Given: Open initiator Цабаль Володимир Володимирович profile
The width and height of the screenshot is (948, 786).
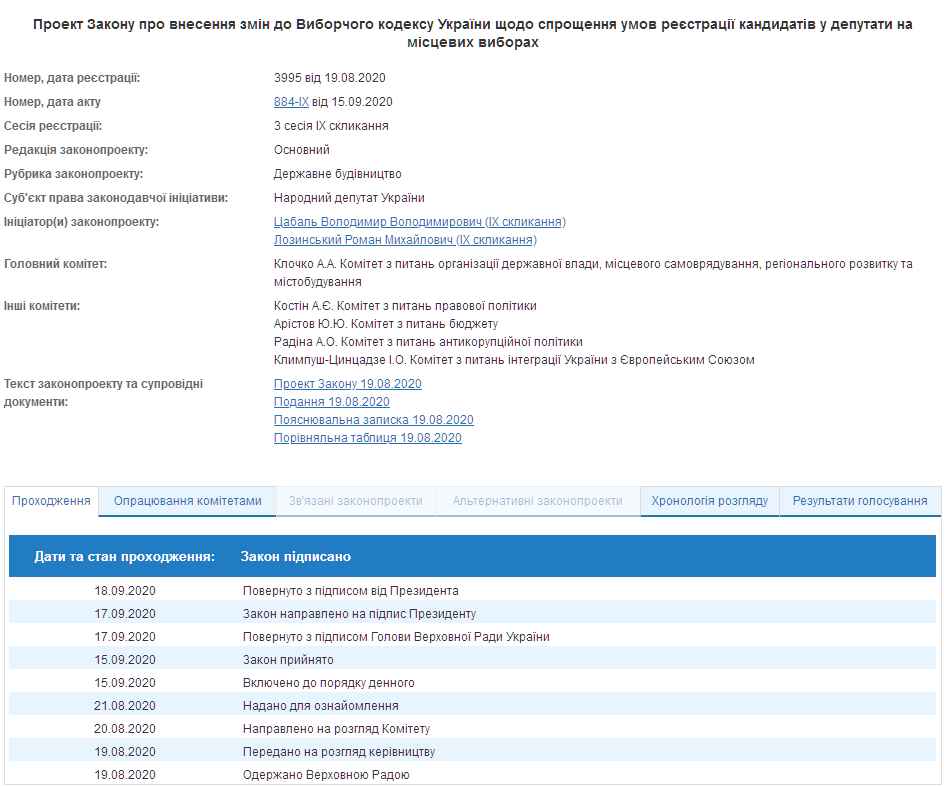Looking at the screenshot, I should pyautogui.click(x=419, y=222).
